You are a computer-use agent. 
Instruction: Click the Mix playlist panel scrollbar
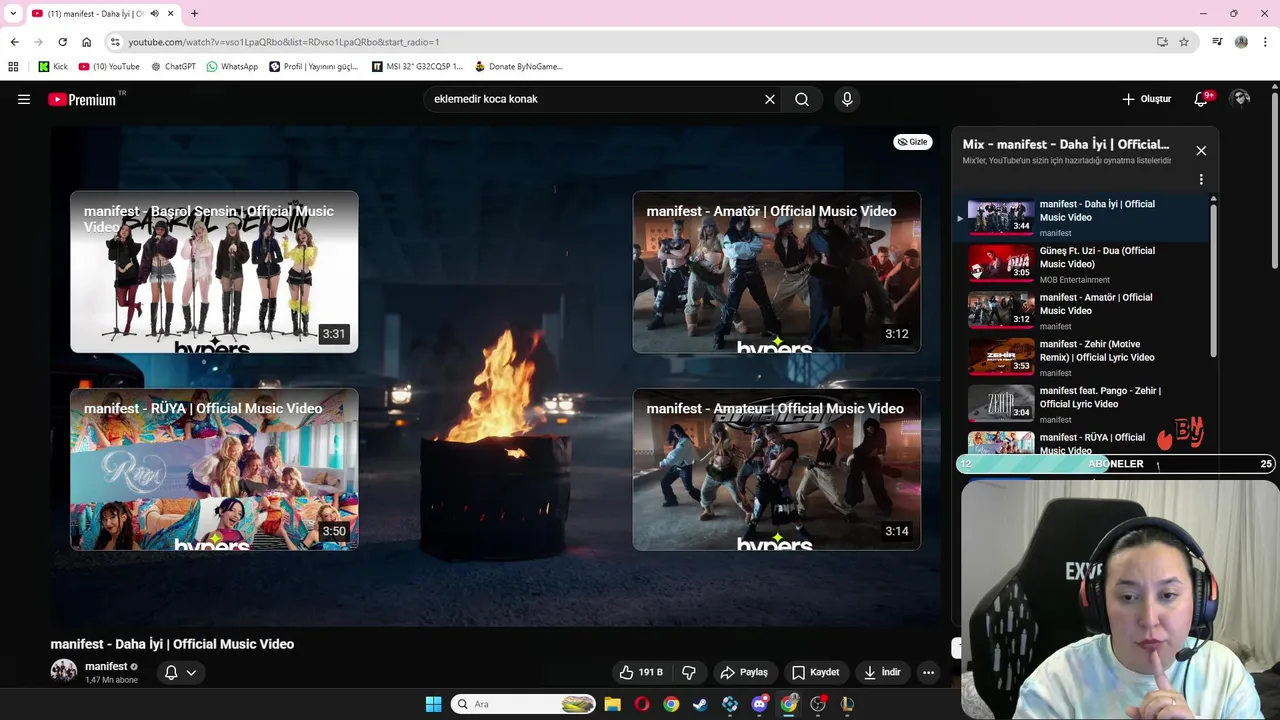point(1214,280)
